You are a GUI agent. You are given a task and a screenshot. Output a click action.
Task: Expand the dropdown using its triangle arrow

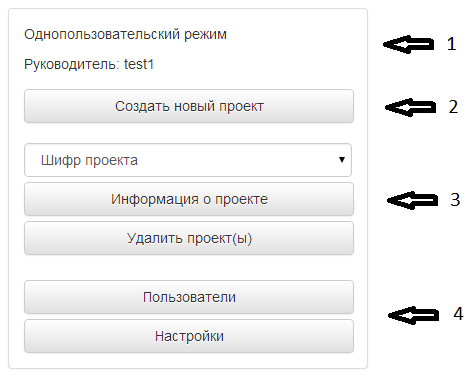pos(342,160)
